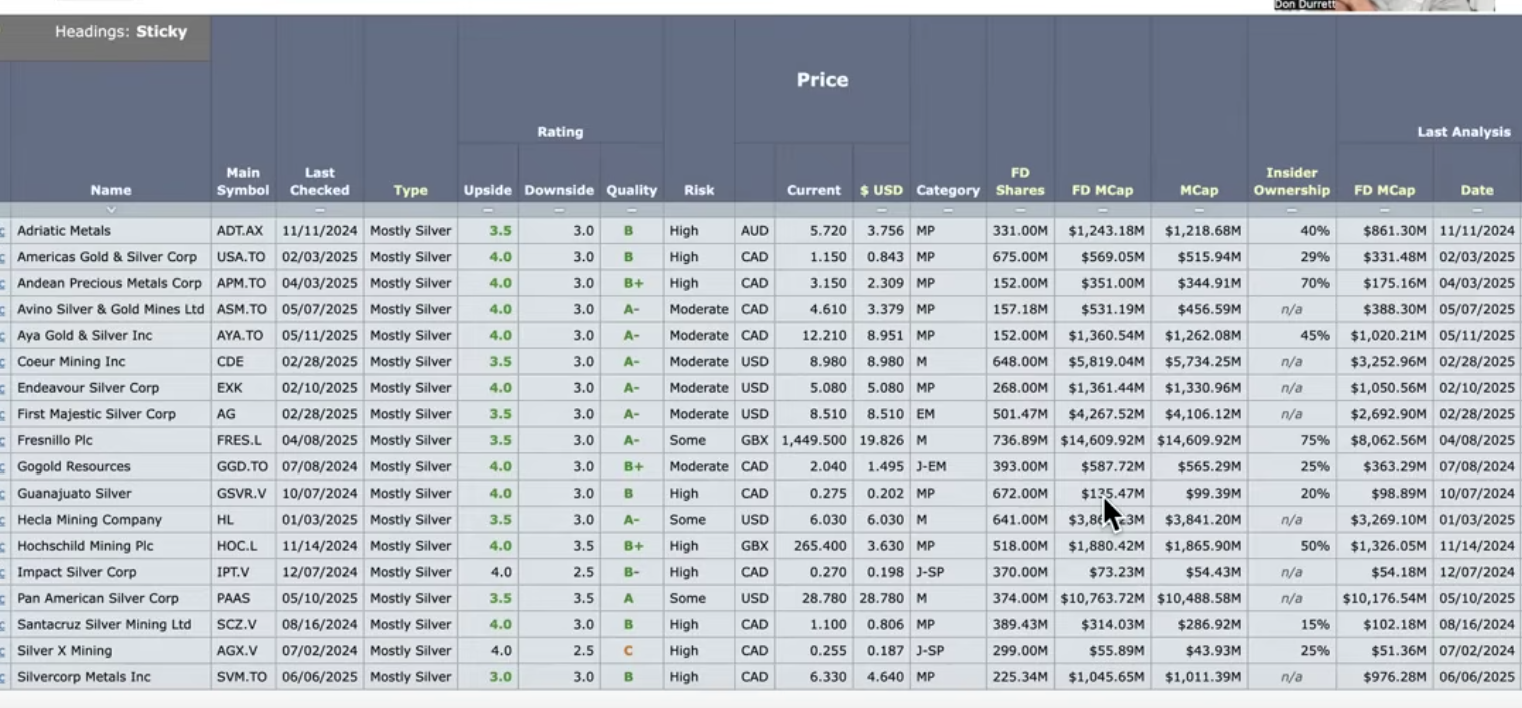Viewport: 1522px width, 708px height.
Task: Click the sort chevron under the Name header
Action: pyautogui.click(x=111, y=210)
